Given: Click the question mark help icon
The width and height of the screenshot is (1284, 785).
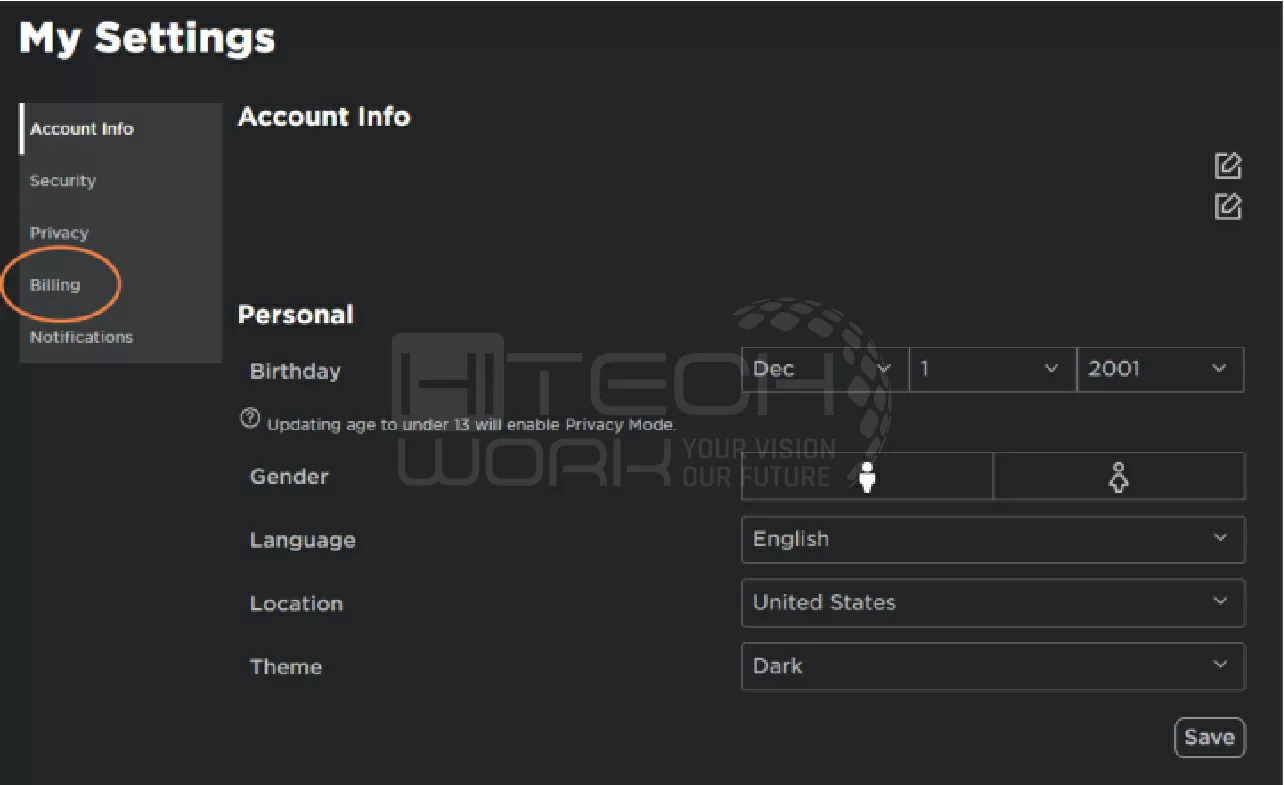Looking at the screenshot, I should click(x=250, y=419).
